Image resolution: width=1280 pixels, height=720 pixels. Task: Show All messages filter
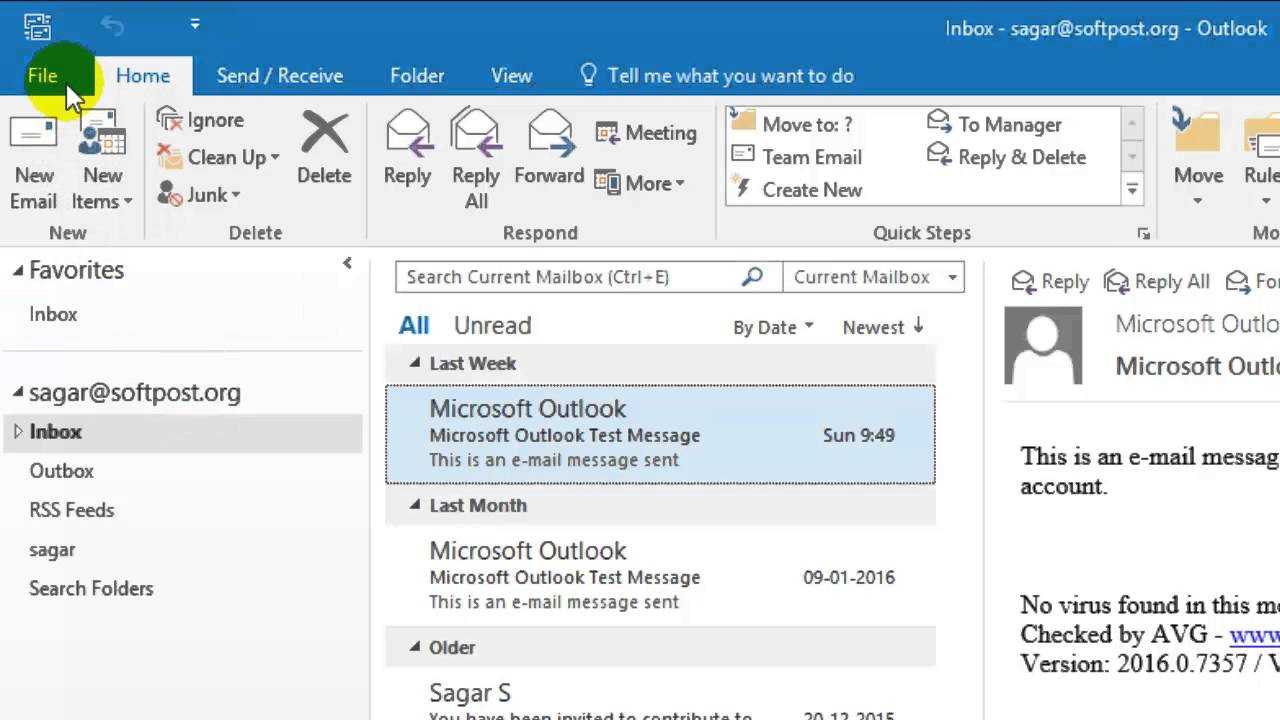[414, 326]
